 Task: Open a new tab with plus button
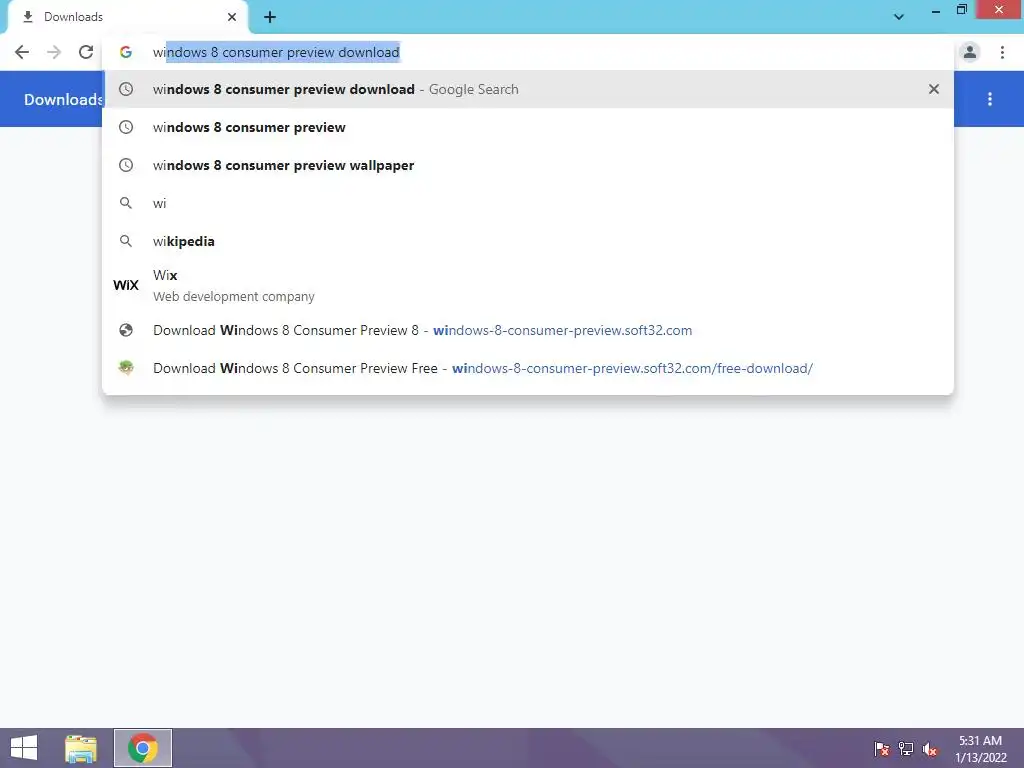point(270,17)
